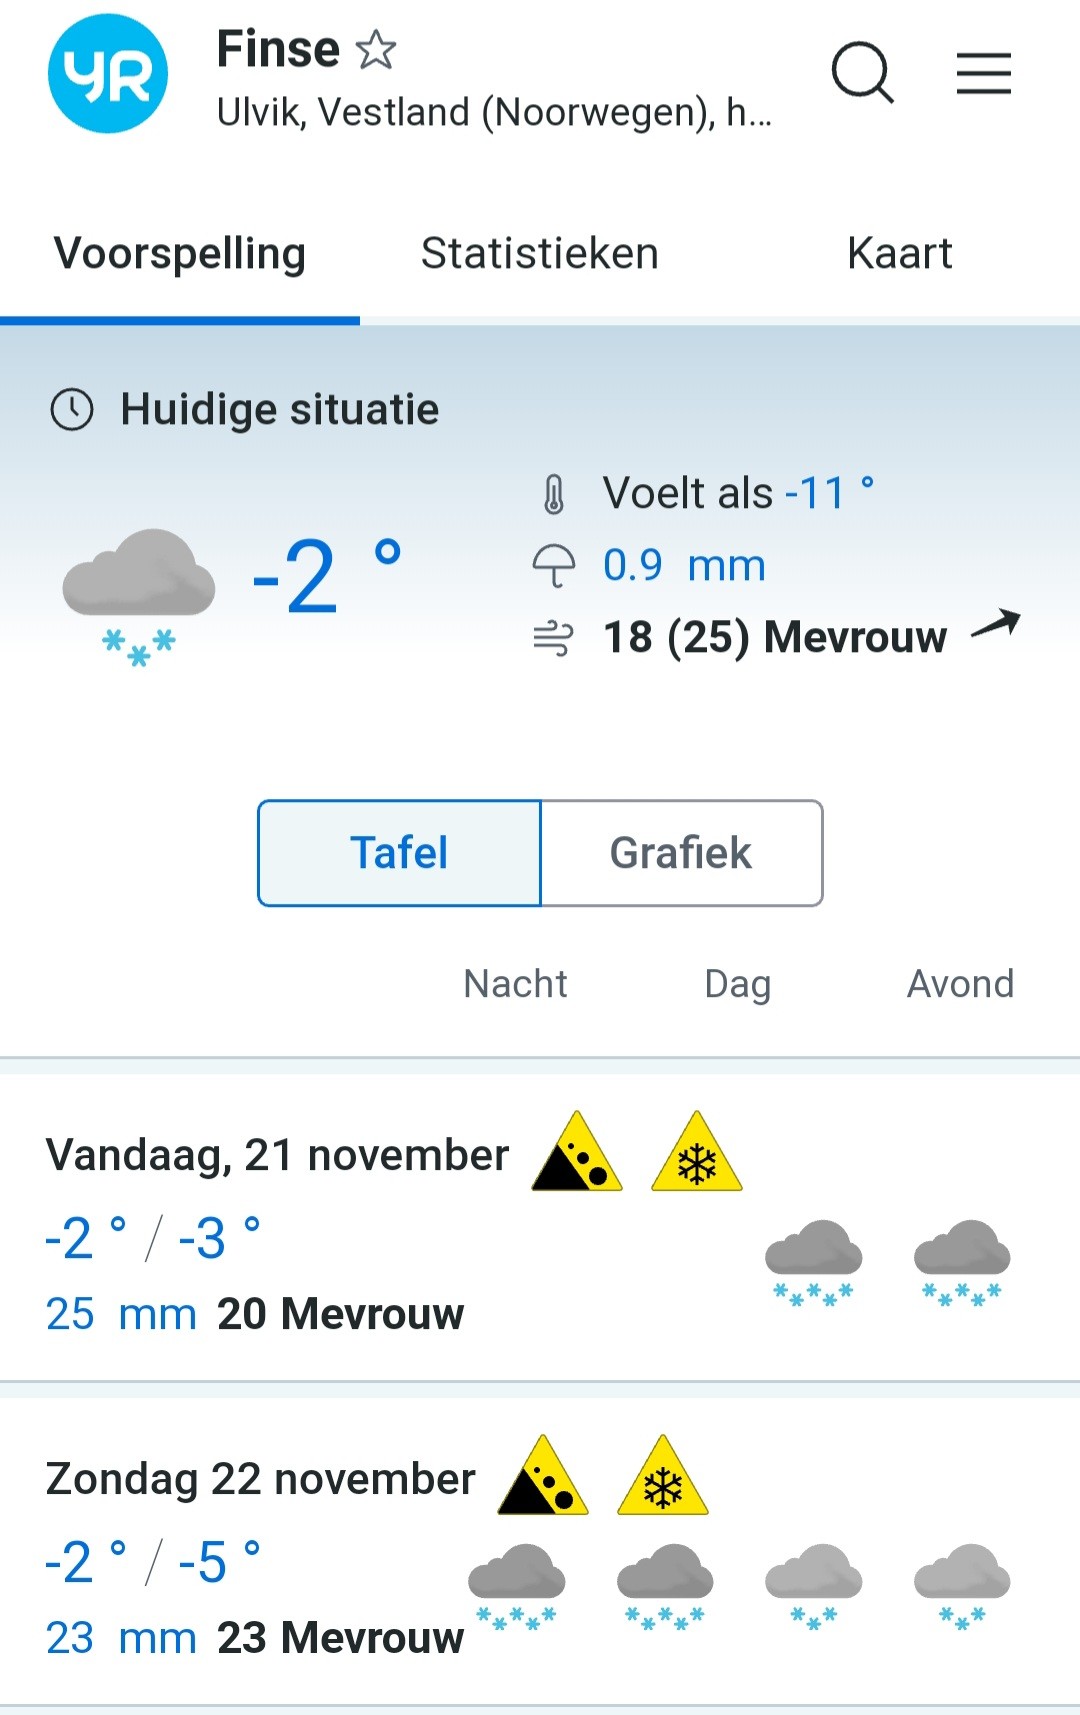Click the YR logo icon

point(108,74)
